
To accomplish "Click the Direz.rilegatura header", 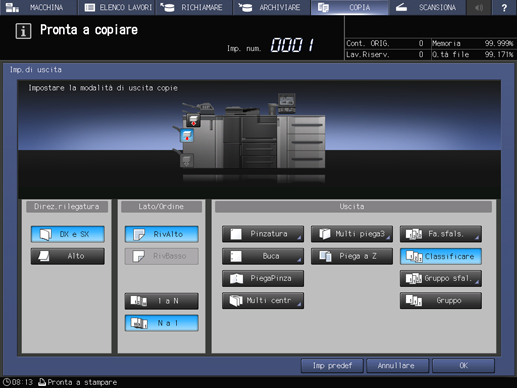I will pos(67,207).
